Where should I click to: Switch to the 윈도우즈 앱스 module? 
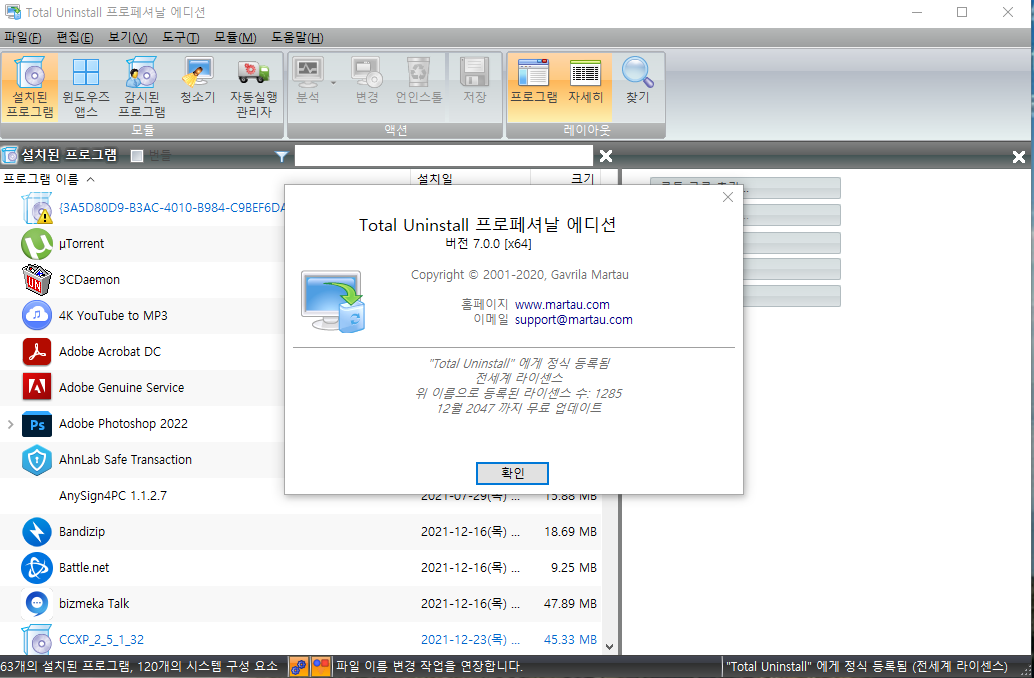pos(86,87)
